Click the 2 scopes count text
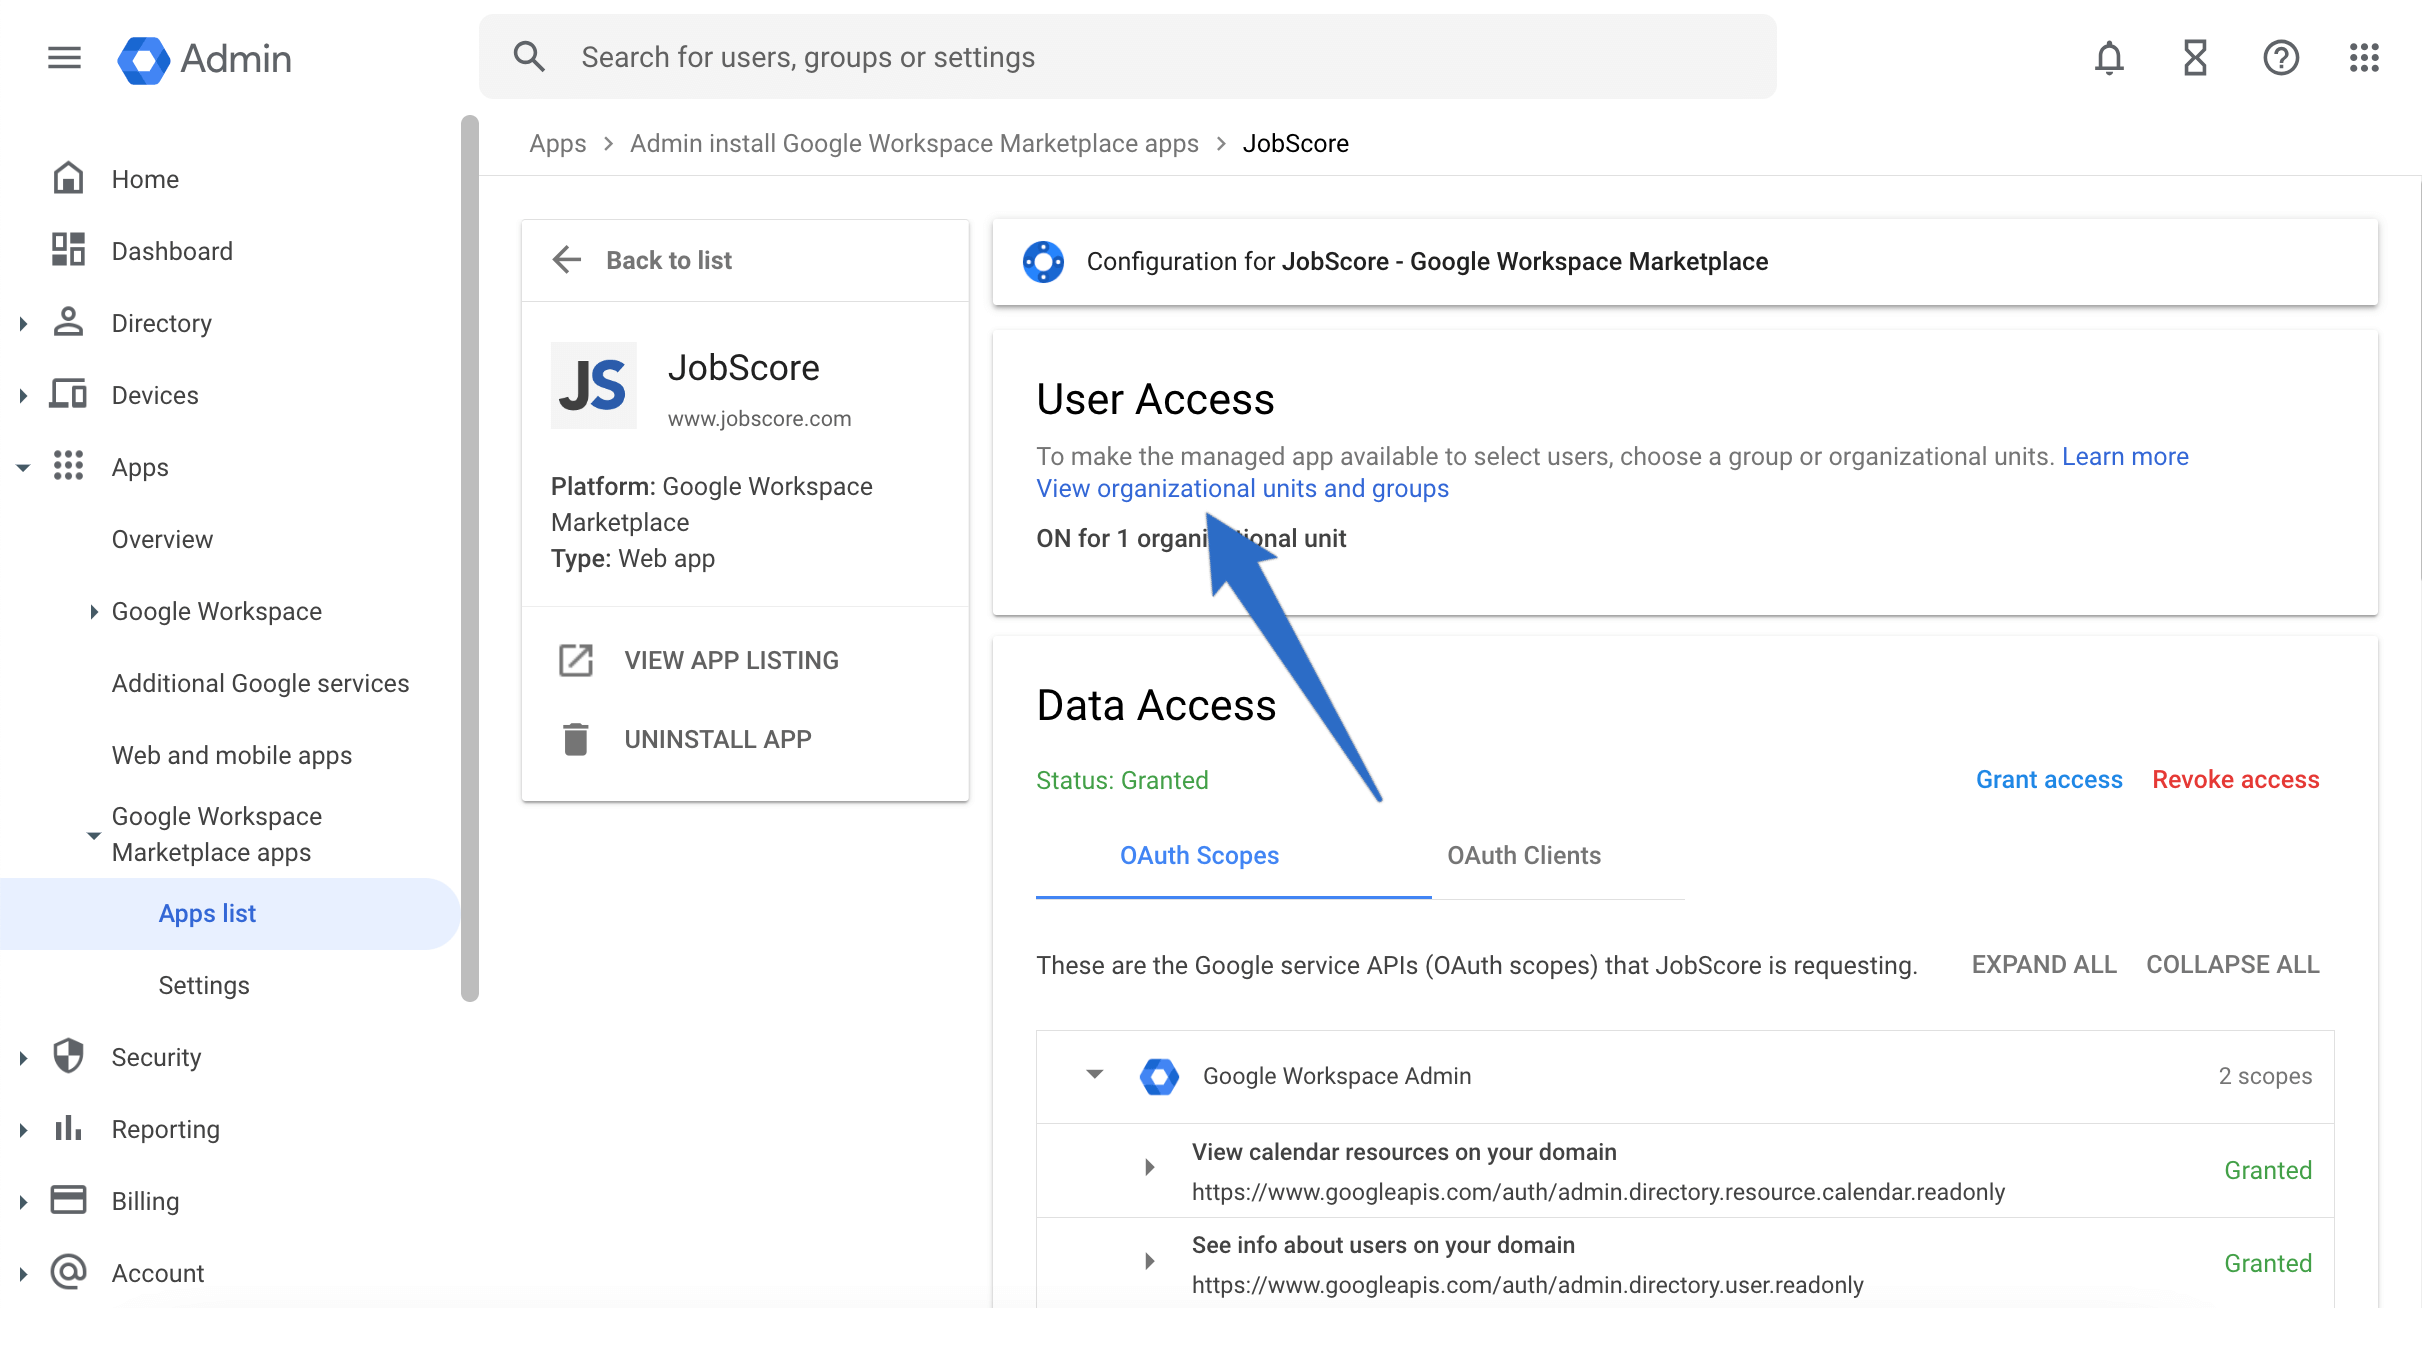 2265,1076
